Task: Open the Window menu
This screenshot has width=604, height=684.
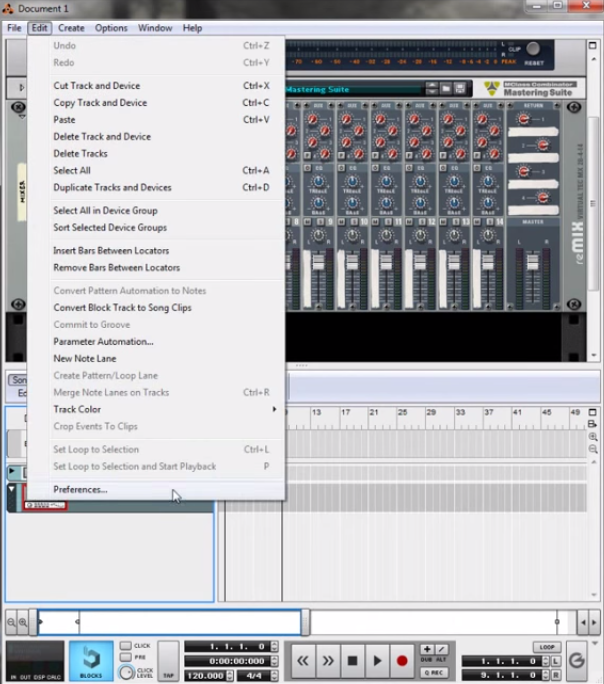Action: pos(155,28)
